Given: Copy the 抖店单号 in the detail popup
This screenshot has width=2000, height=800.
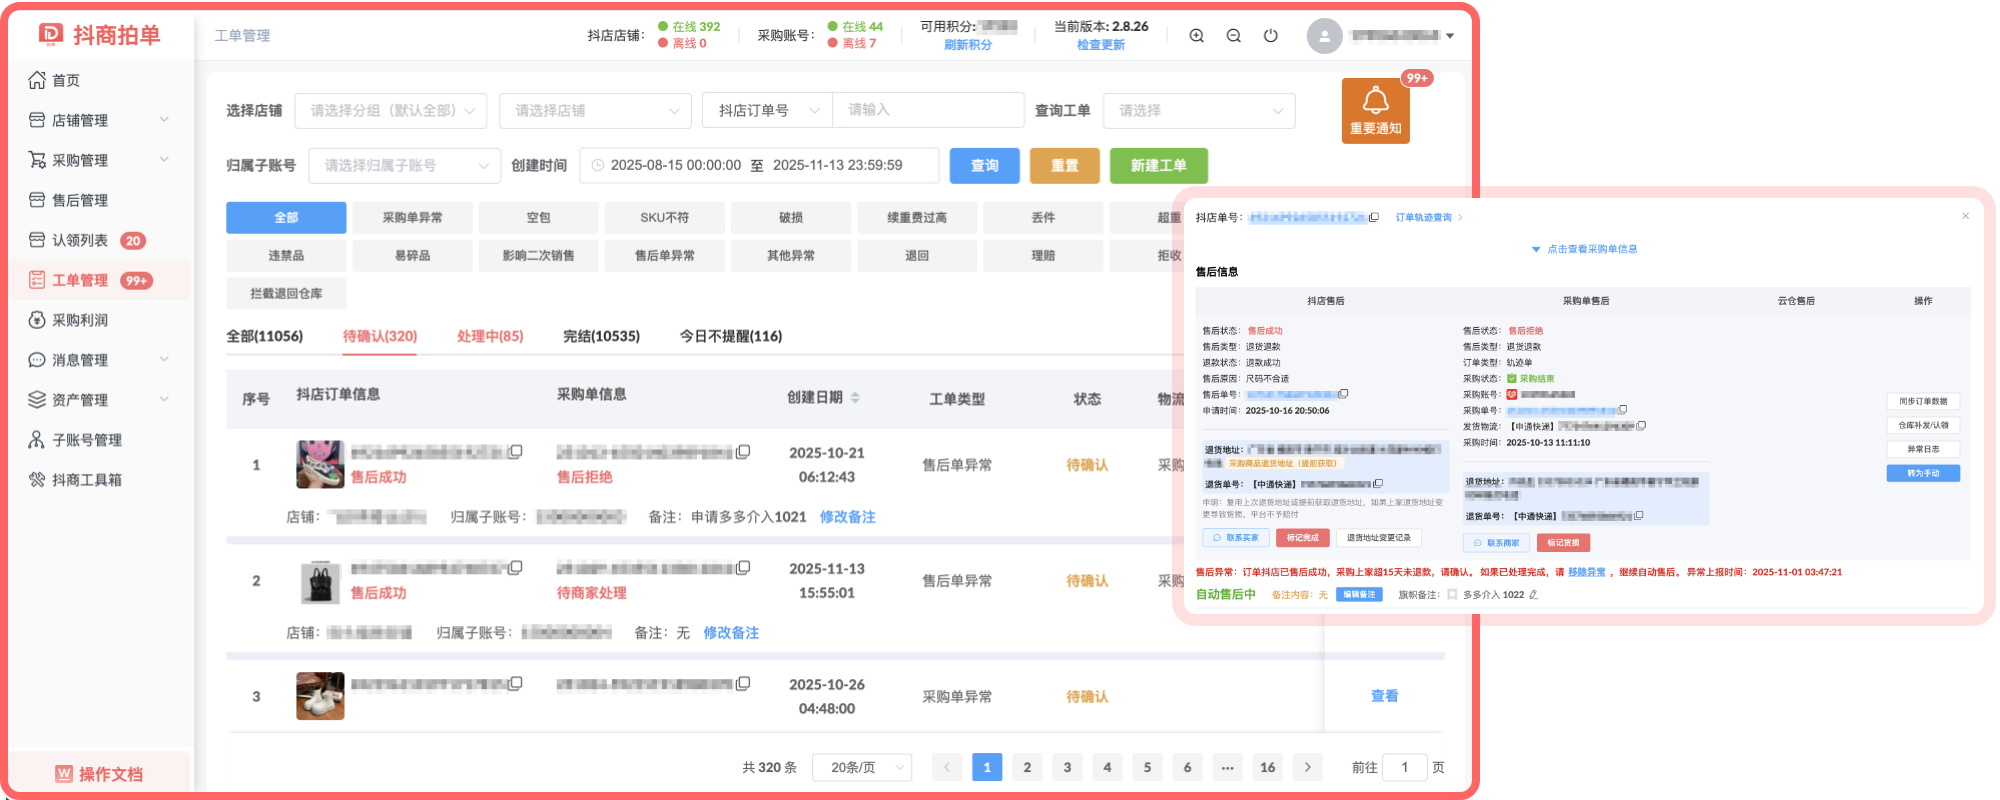Looking at the screenshot, I should (x=1374, y=217).
